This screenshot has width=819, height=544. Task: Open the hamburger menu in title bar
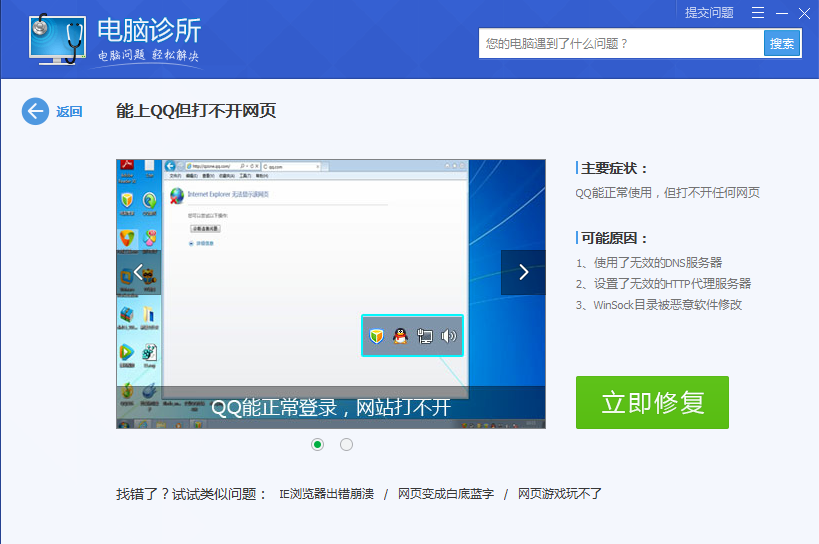(758, 13)
